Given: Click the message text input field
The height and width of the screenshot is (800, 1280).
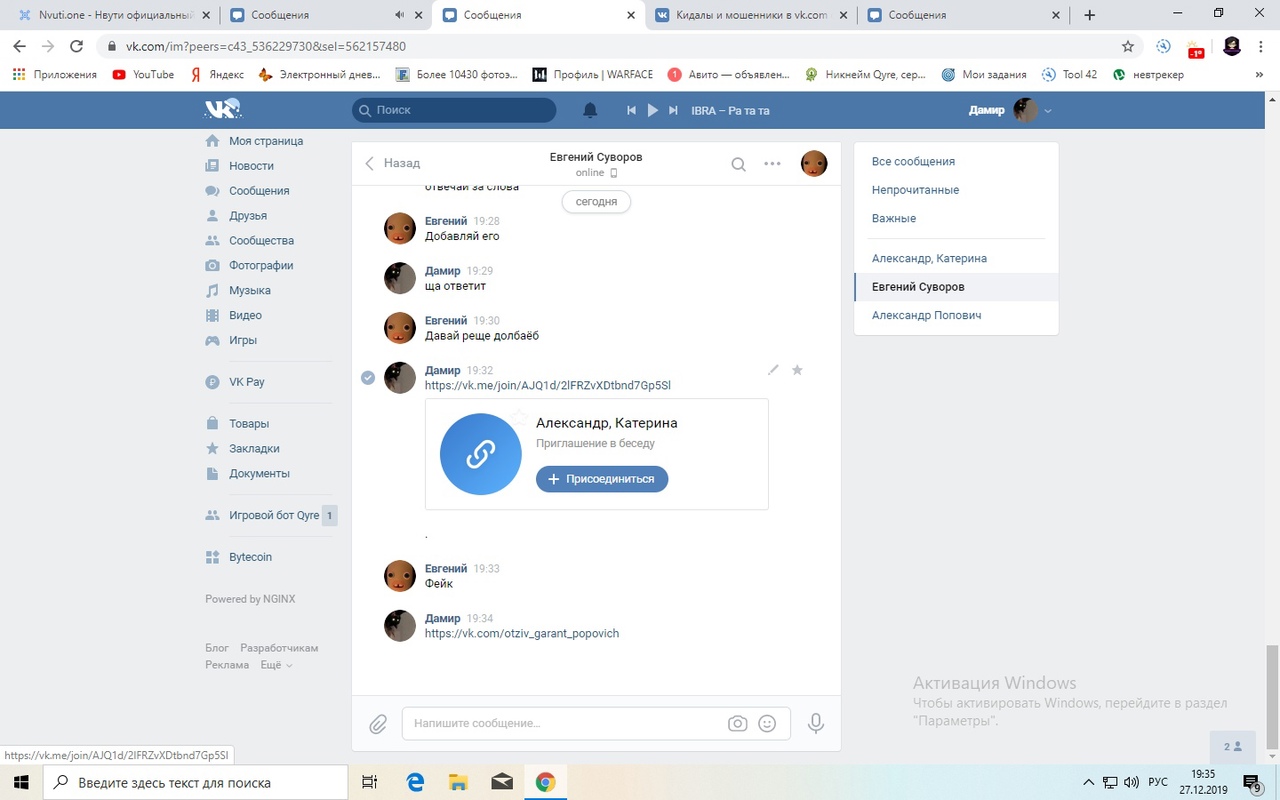Looking at the screenshot, I should tap(565, 723).
